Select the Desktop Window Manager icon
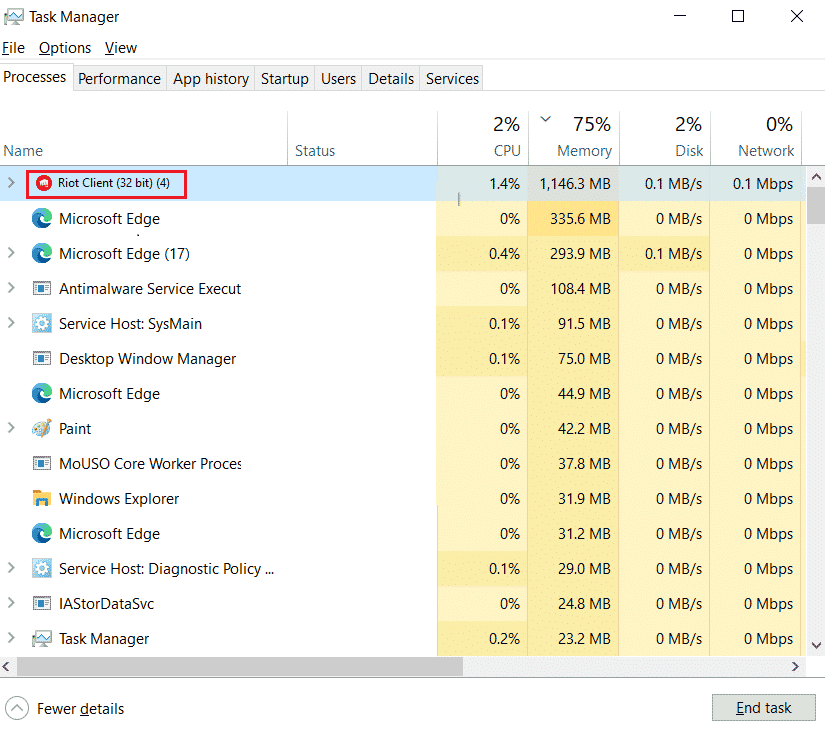The image size is (825, 735). click(x=41, y=358)
